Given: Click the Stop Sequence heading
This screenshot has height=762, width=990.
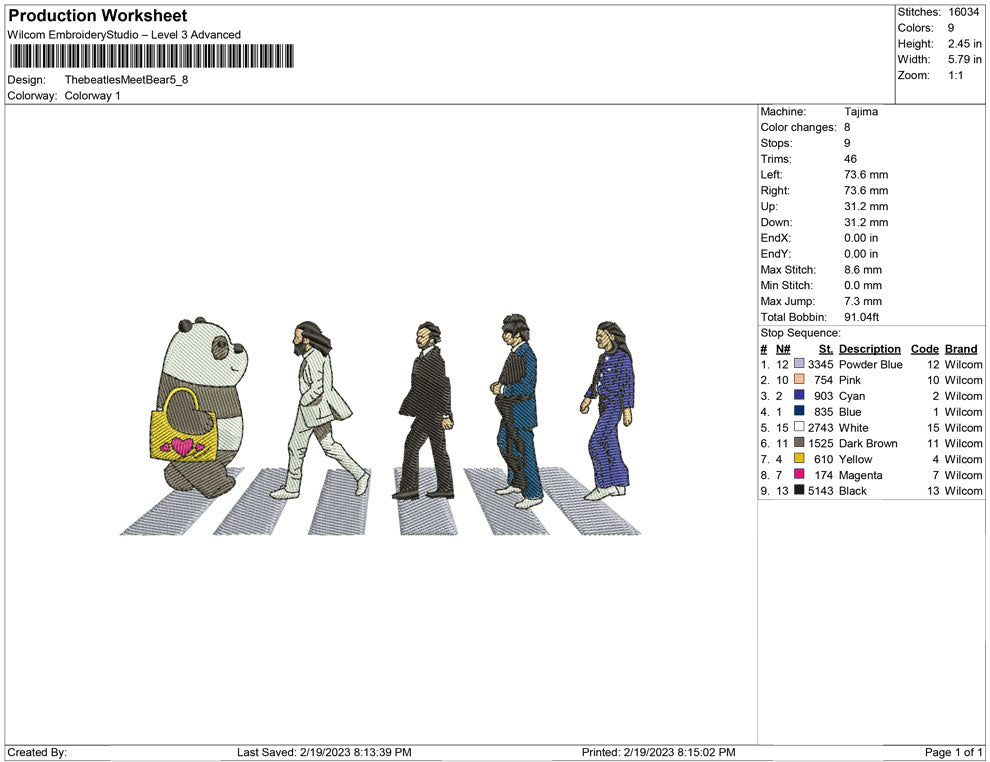Looking at the screenshot, I should point(801,333).
